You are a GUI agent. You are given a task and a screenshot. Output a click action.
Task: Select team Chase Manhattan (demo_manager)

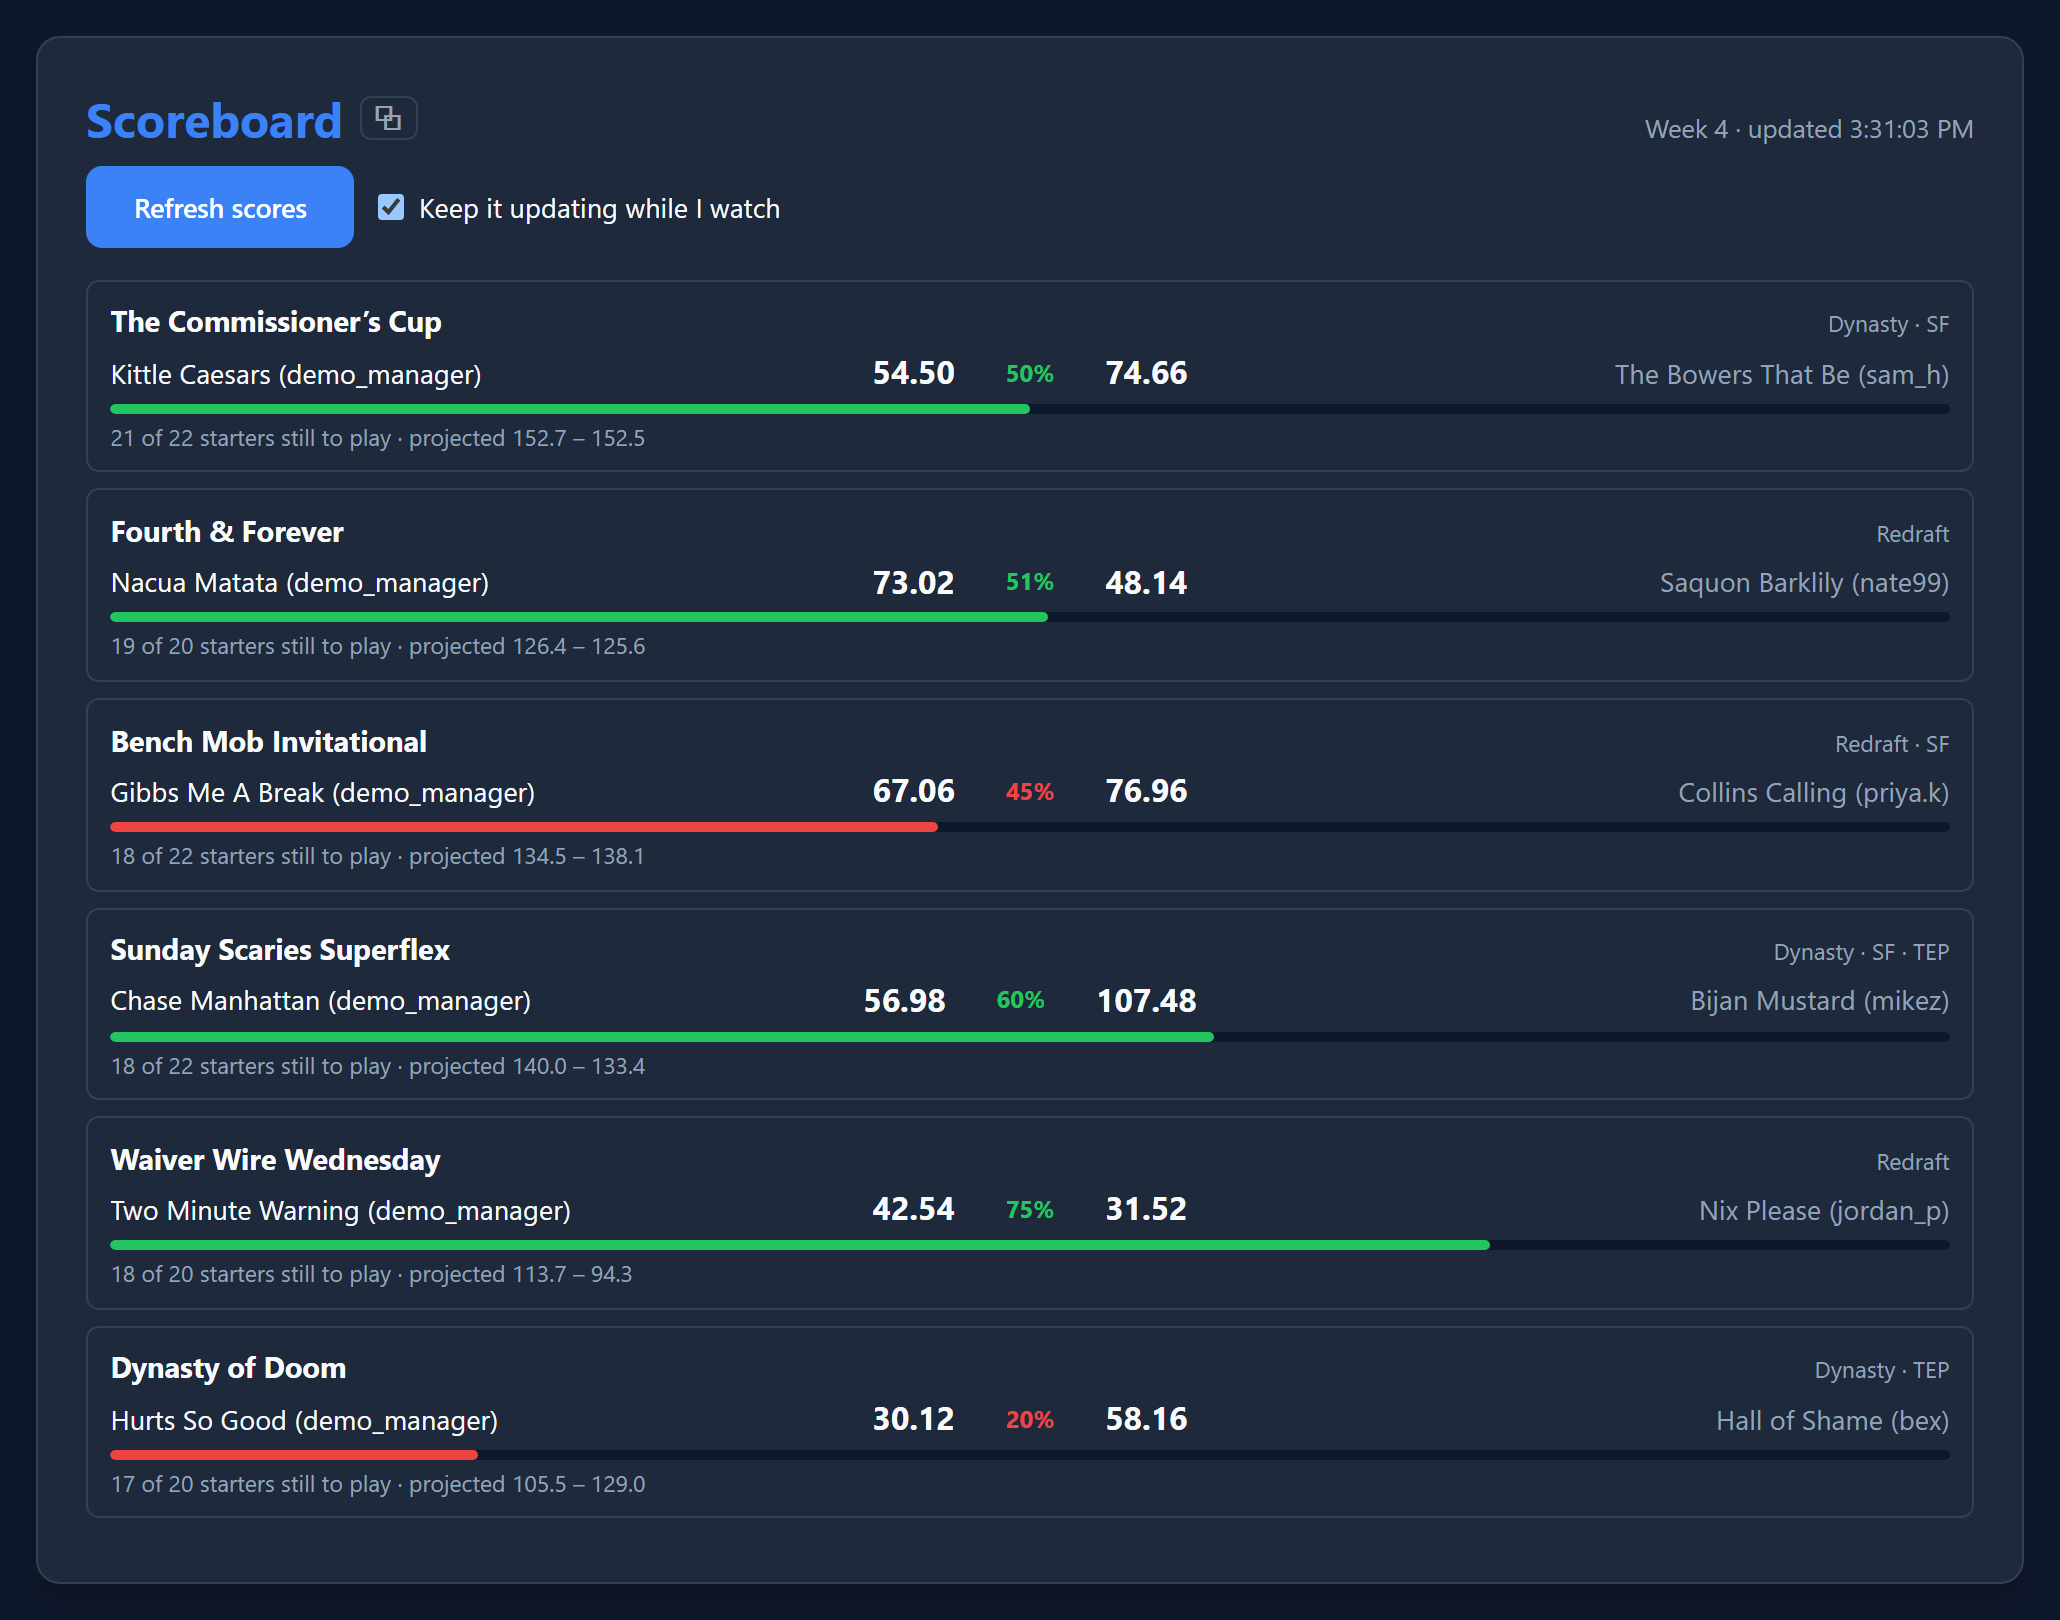pyautogui.click(x=321, y=1001)
